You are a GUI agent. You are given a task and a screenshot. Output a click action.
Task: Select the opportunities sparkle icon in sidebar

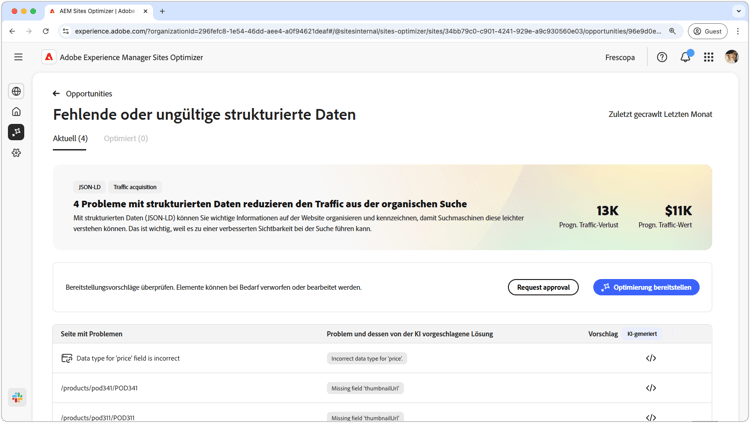[16, 132]
